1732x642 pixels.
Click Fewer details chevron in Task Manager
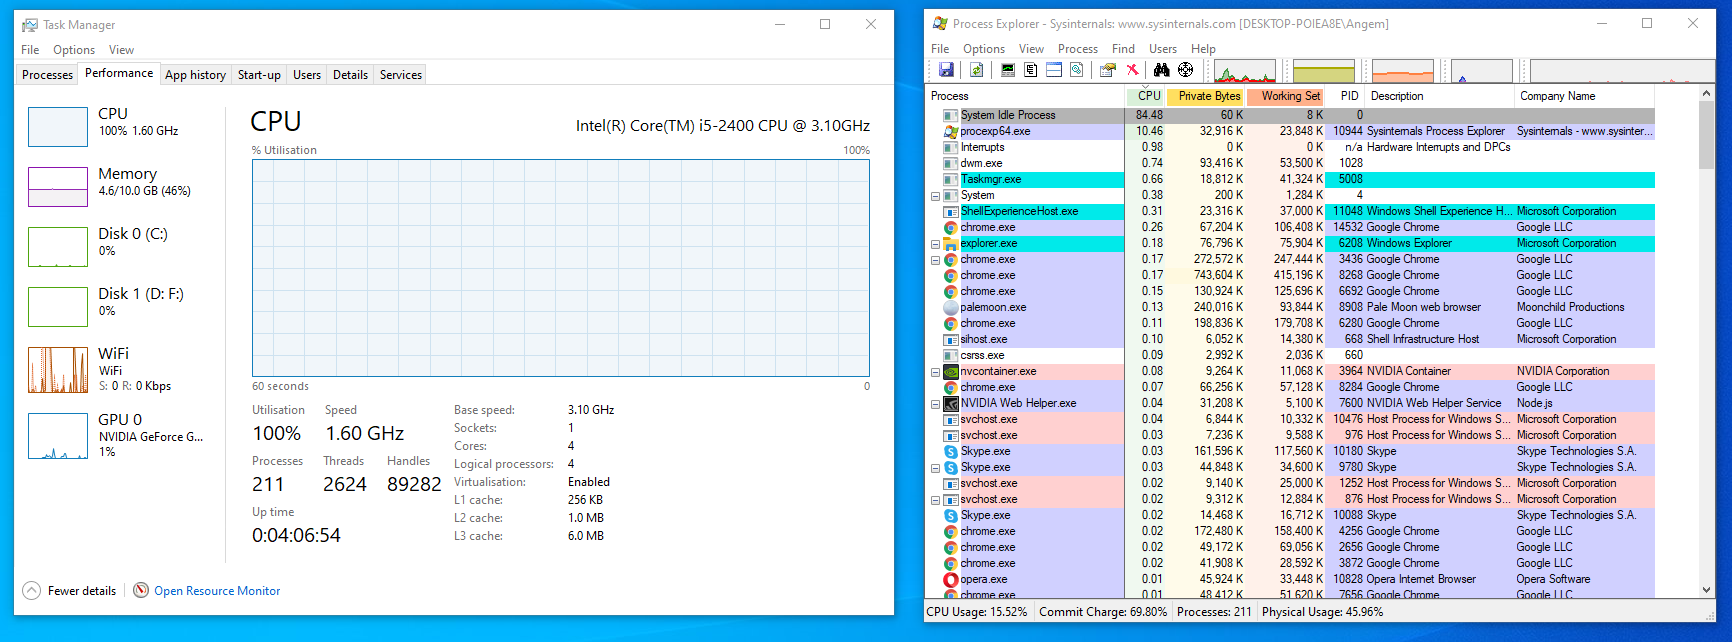[x=31, y=590]
